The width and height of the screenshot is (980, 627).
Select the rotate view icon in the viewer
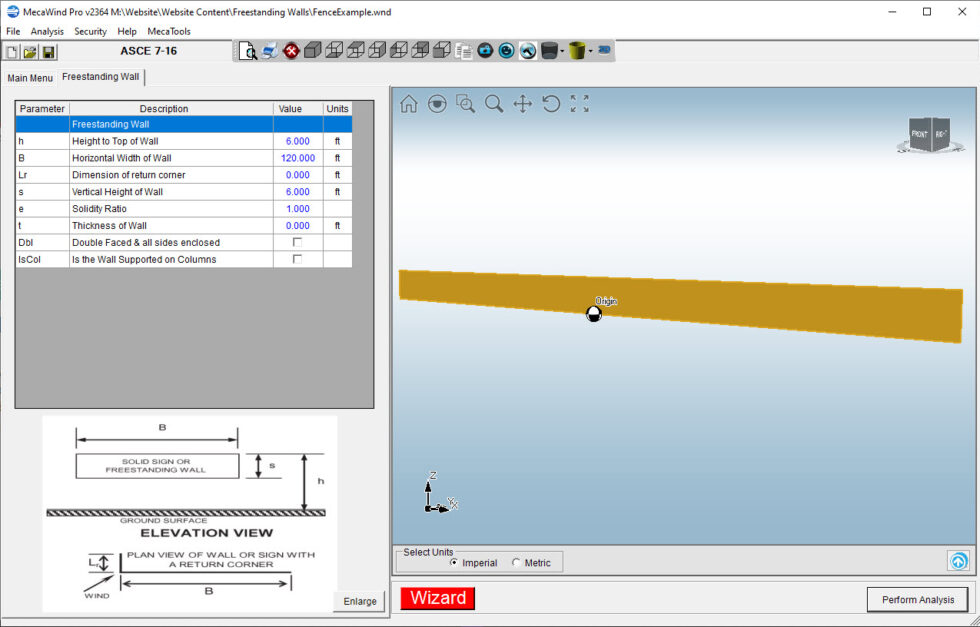point(550,103)
